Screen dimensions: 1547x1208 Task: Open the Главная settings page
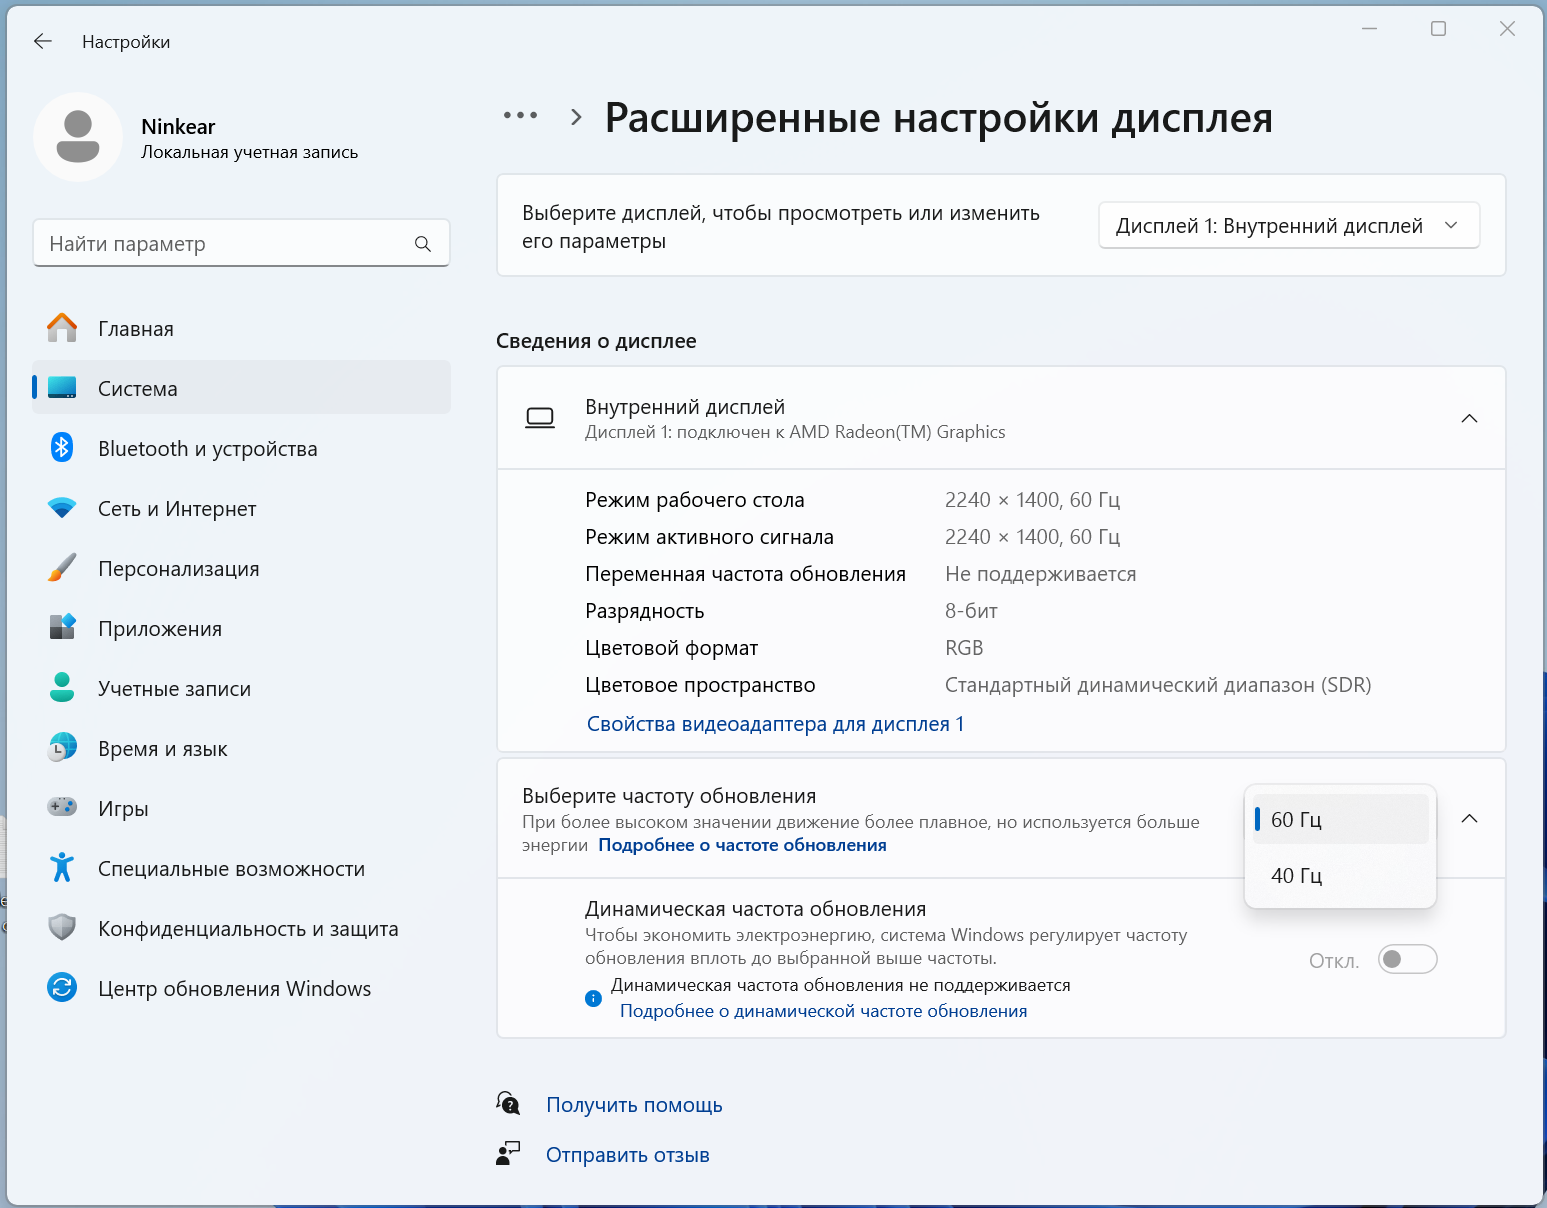(x=136, y=329)
